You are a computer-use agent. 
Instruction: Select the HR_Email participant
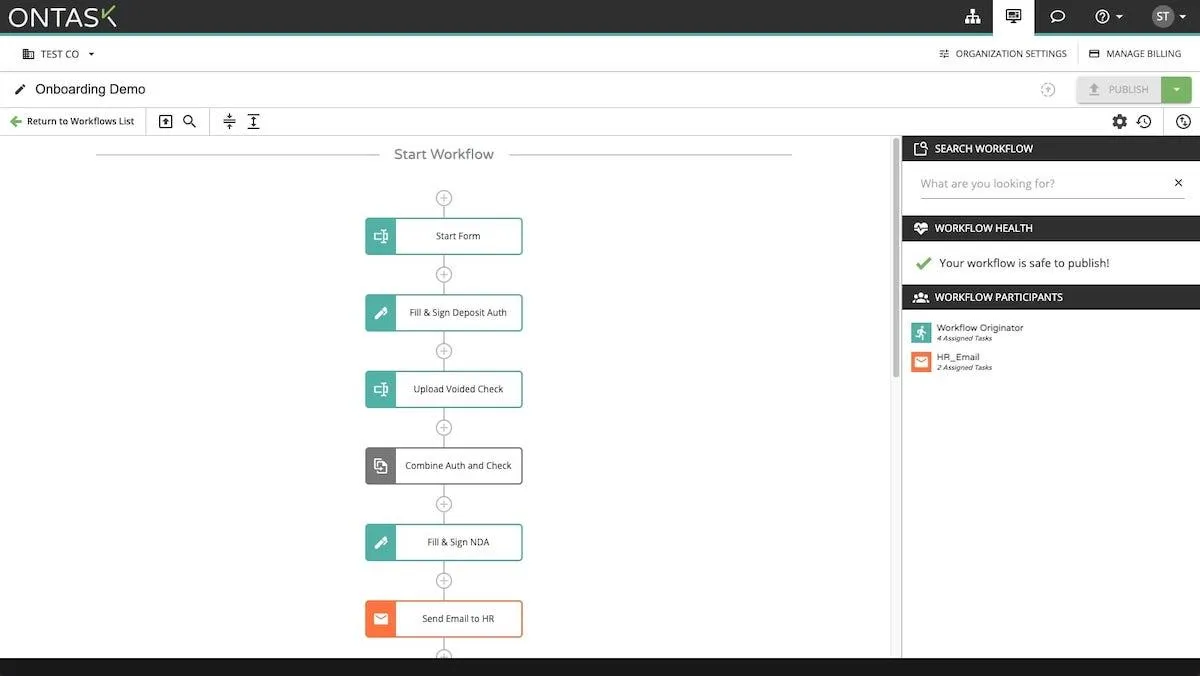[952, 362]
